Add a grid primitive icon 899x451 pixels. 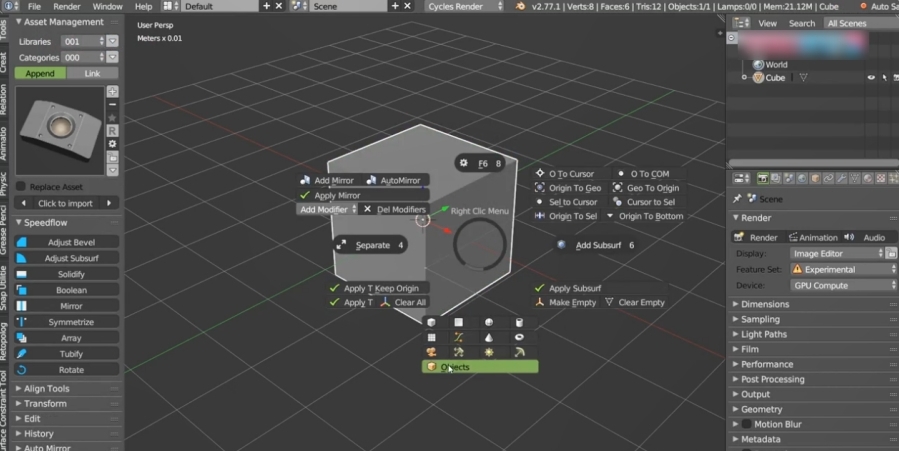[x=431, y=338]
